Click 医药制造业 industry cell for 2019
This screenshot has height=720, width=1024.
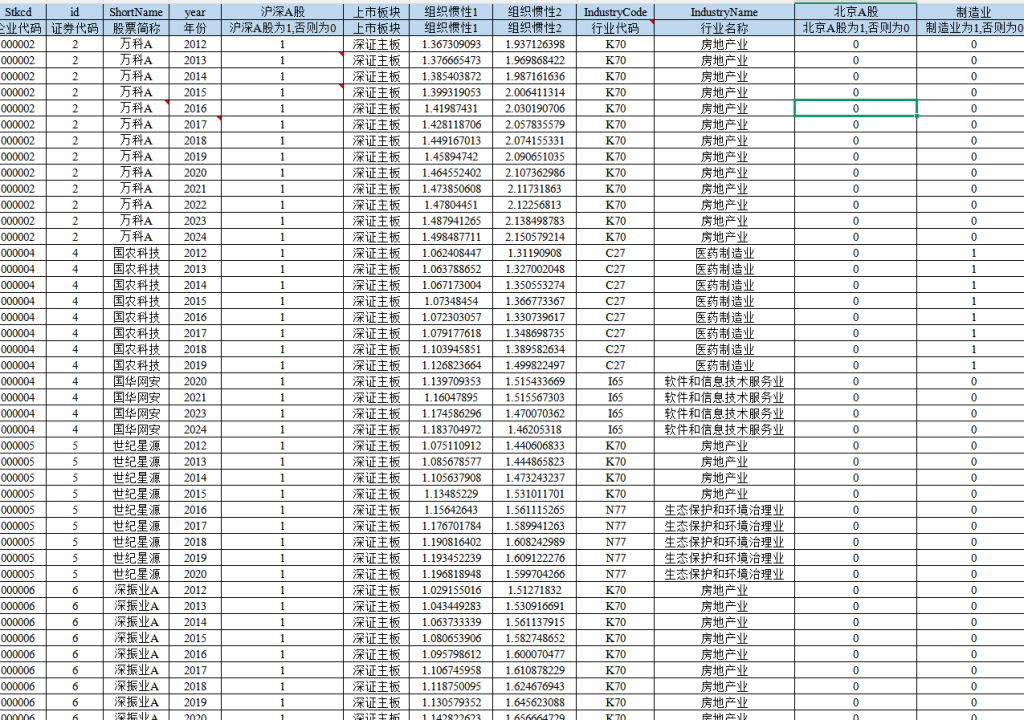point(724,366)
